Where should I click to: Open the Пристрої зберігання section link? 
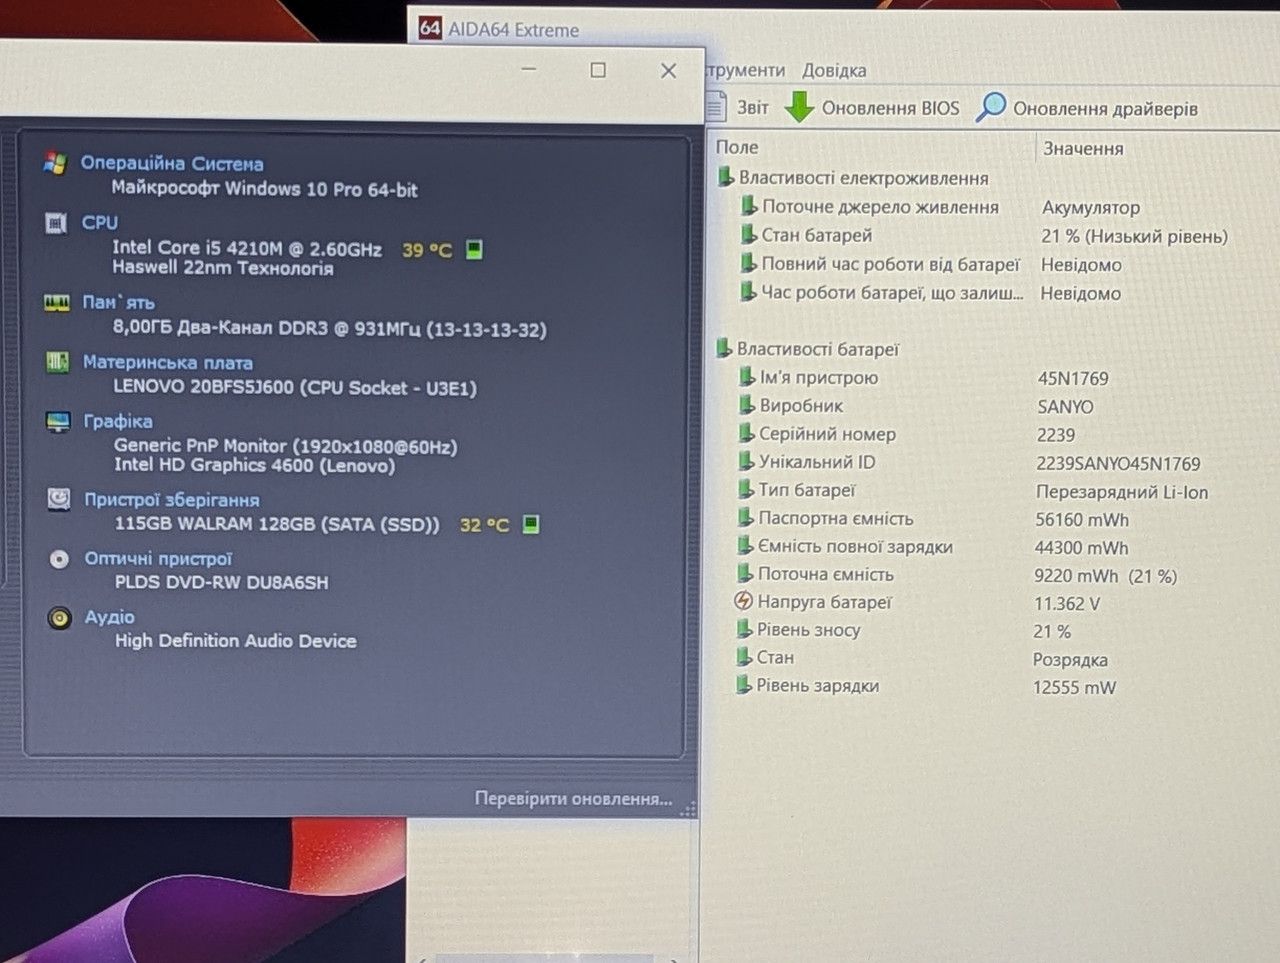tap(172, 499)
